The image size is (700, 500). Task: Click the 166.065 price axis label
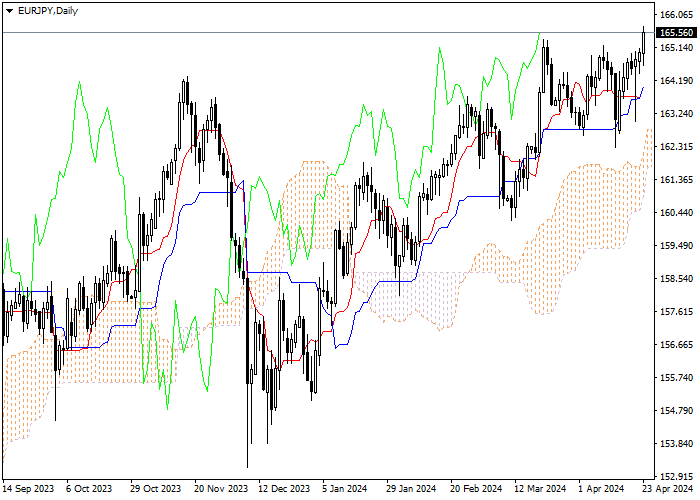pyautogui.click(x=676, y=15)
